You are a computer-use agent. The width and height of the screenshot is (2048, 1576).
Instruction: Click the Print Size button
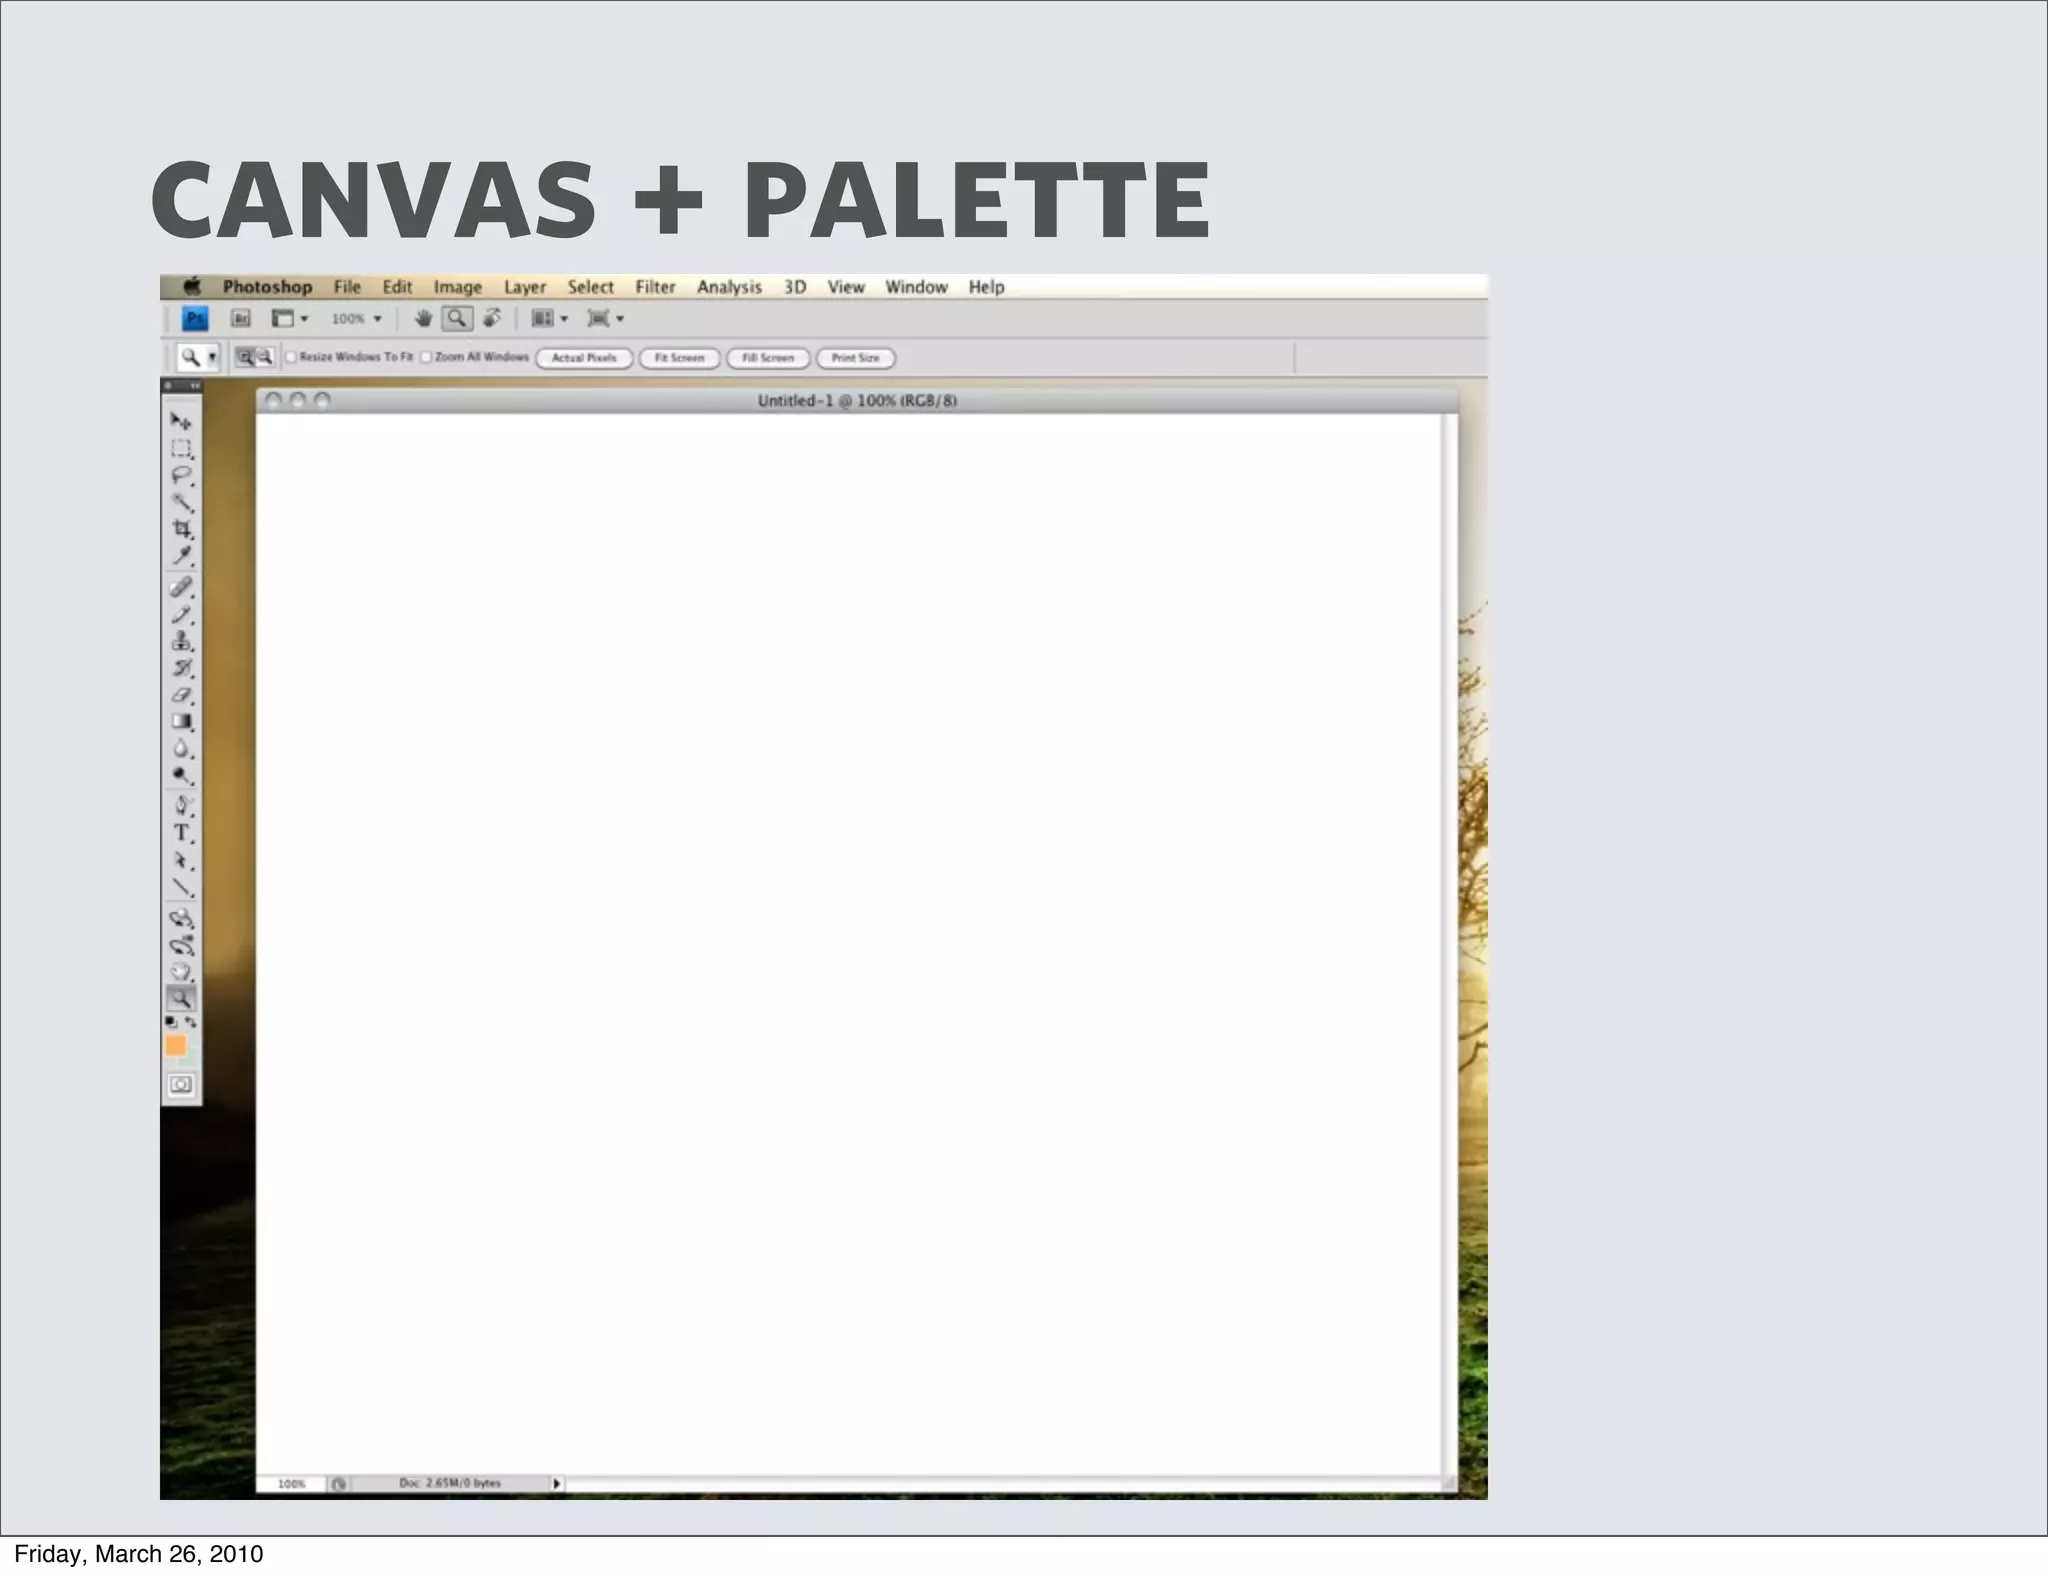(856, 358)
